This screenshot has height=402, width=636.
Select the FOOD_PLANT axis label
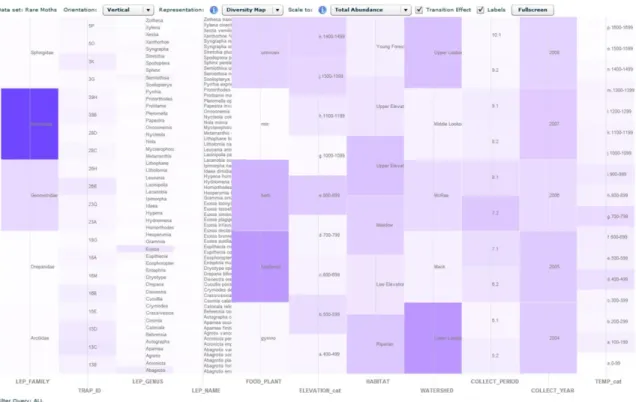point(264,381)
